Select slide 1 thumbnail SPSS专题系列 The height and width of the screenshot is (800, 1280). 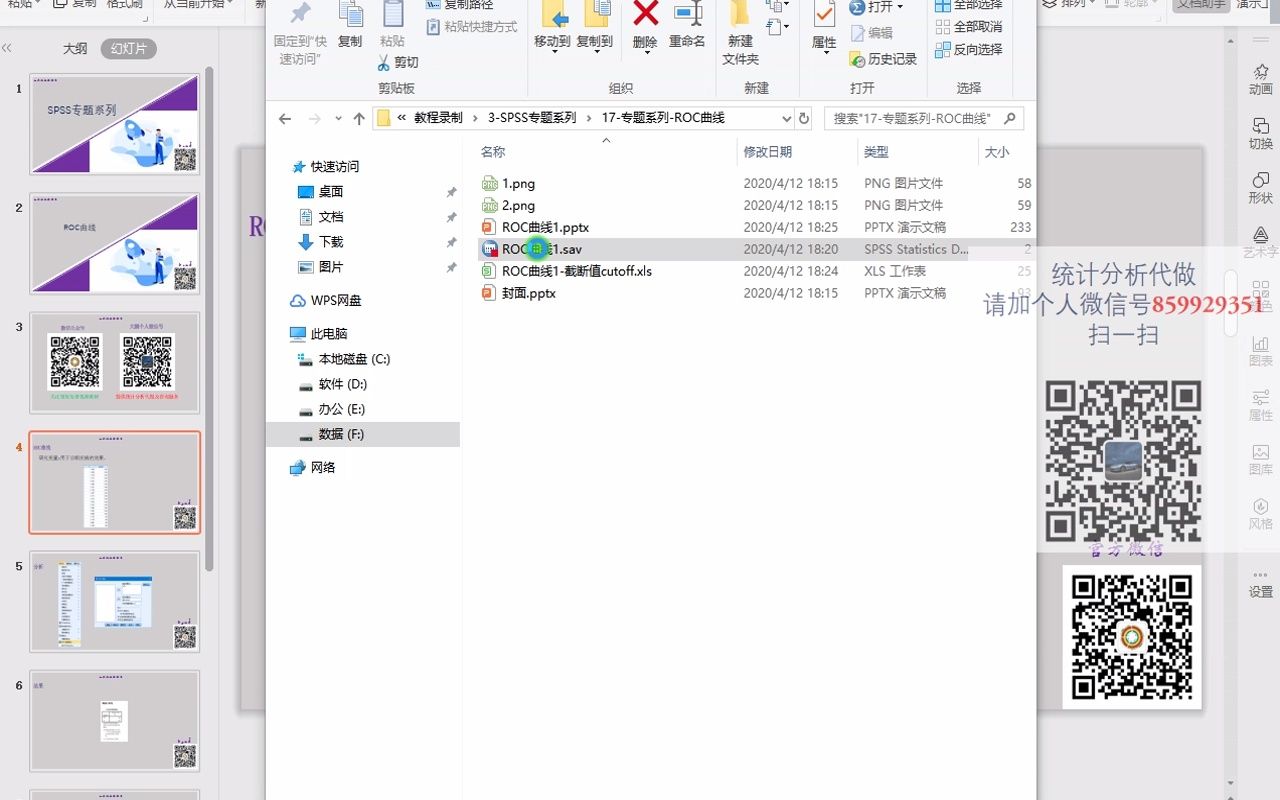(x=115, y=124)
